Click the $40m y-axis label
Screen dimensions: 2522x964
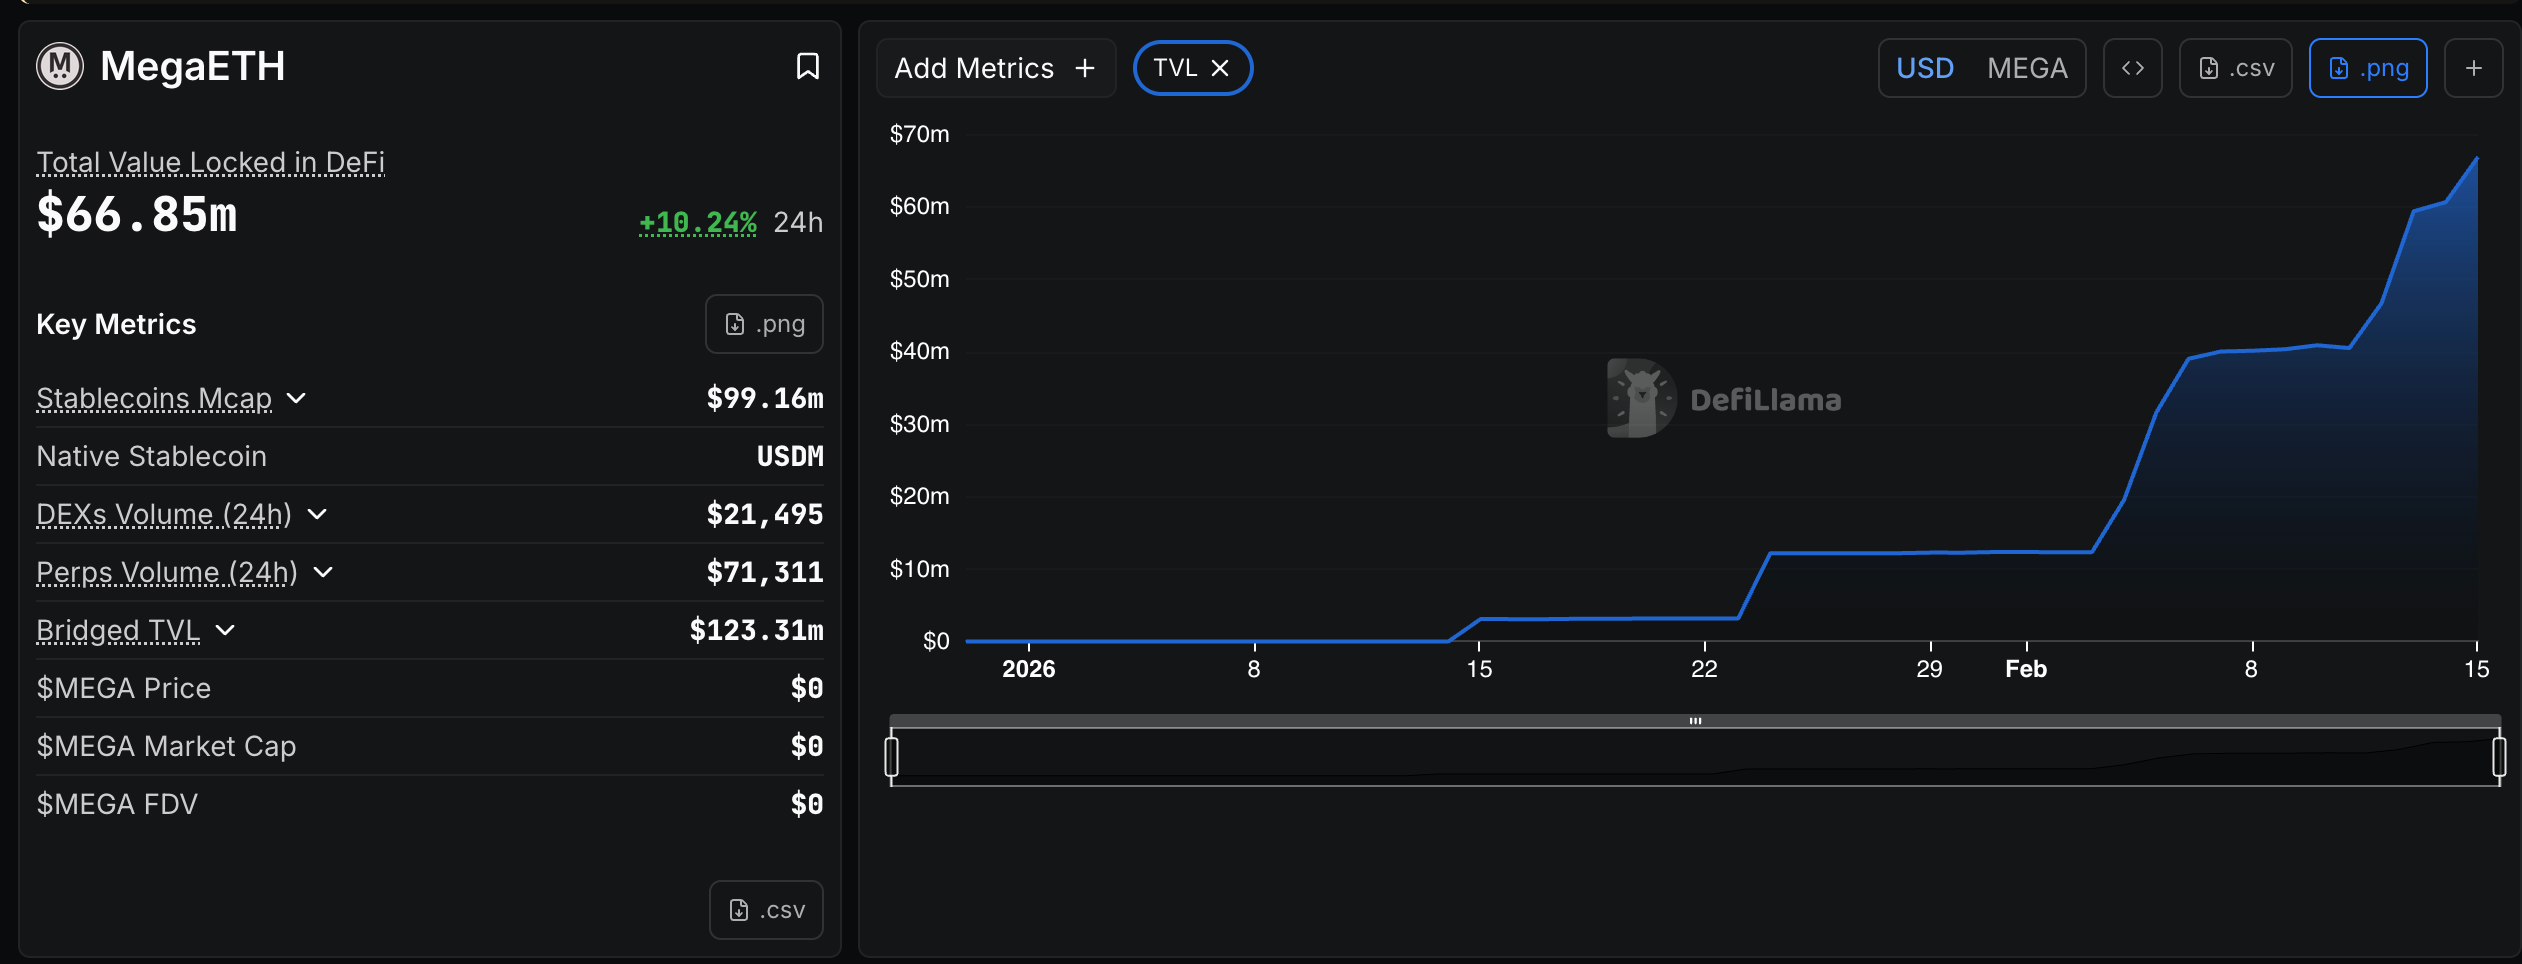(x=919, y=351)
